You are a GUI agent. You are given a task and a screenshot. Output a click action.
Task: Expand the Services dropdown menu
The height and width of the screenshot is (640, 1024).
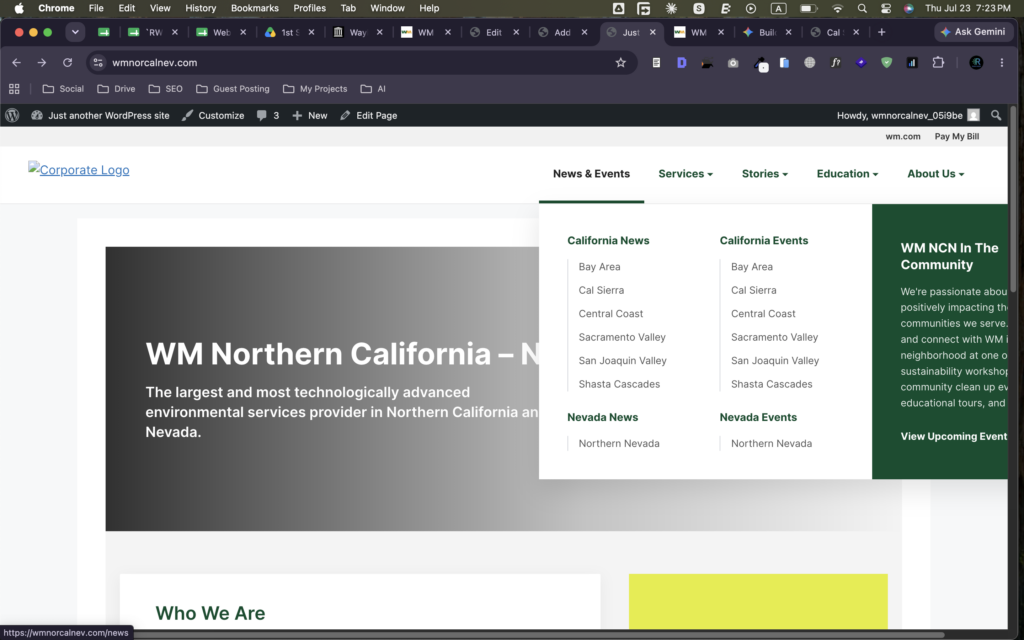coord(685,174)
